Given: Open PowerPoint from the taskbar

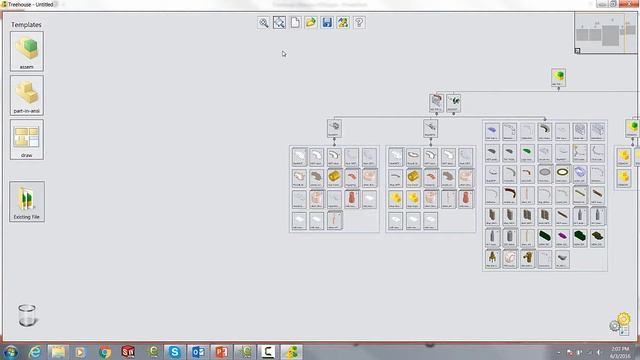Looking at the screenshot, I should pyautogui.click(x=222, y=352).
